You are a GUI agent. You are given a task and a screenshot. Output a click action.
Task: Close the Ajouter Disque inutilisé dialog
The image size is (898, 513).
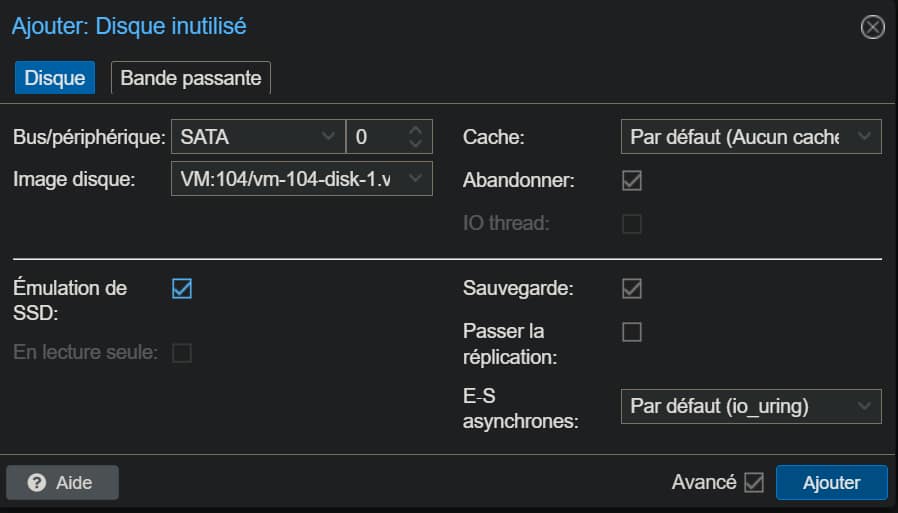point(873,27)
